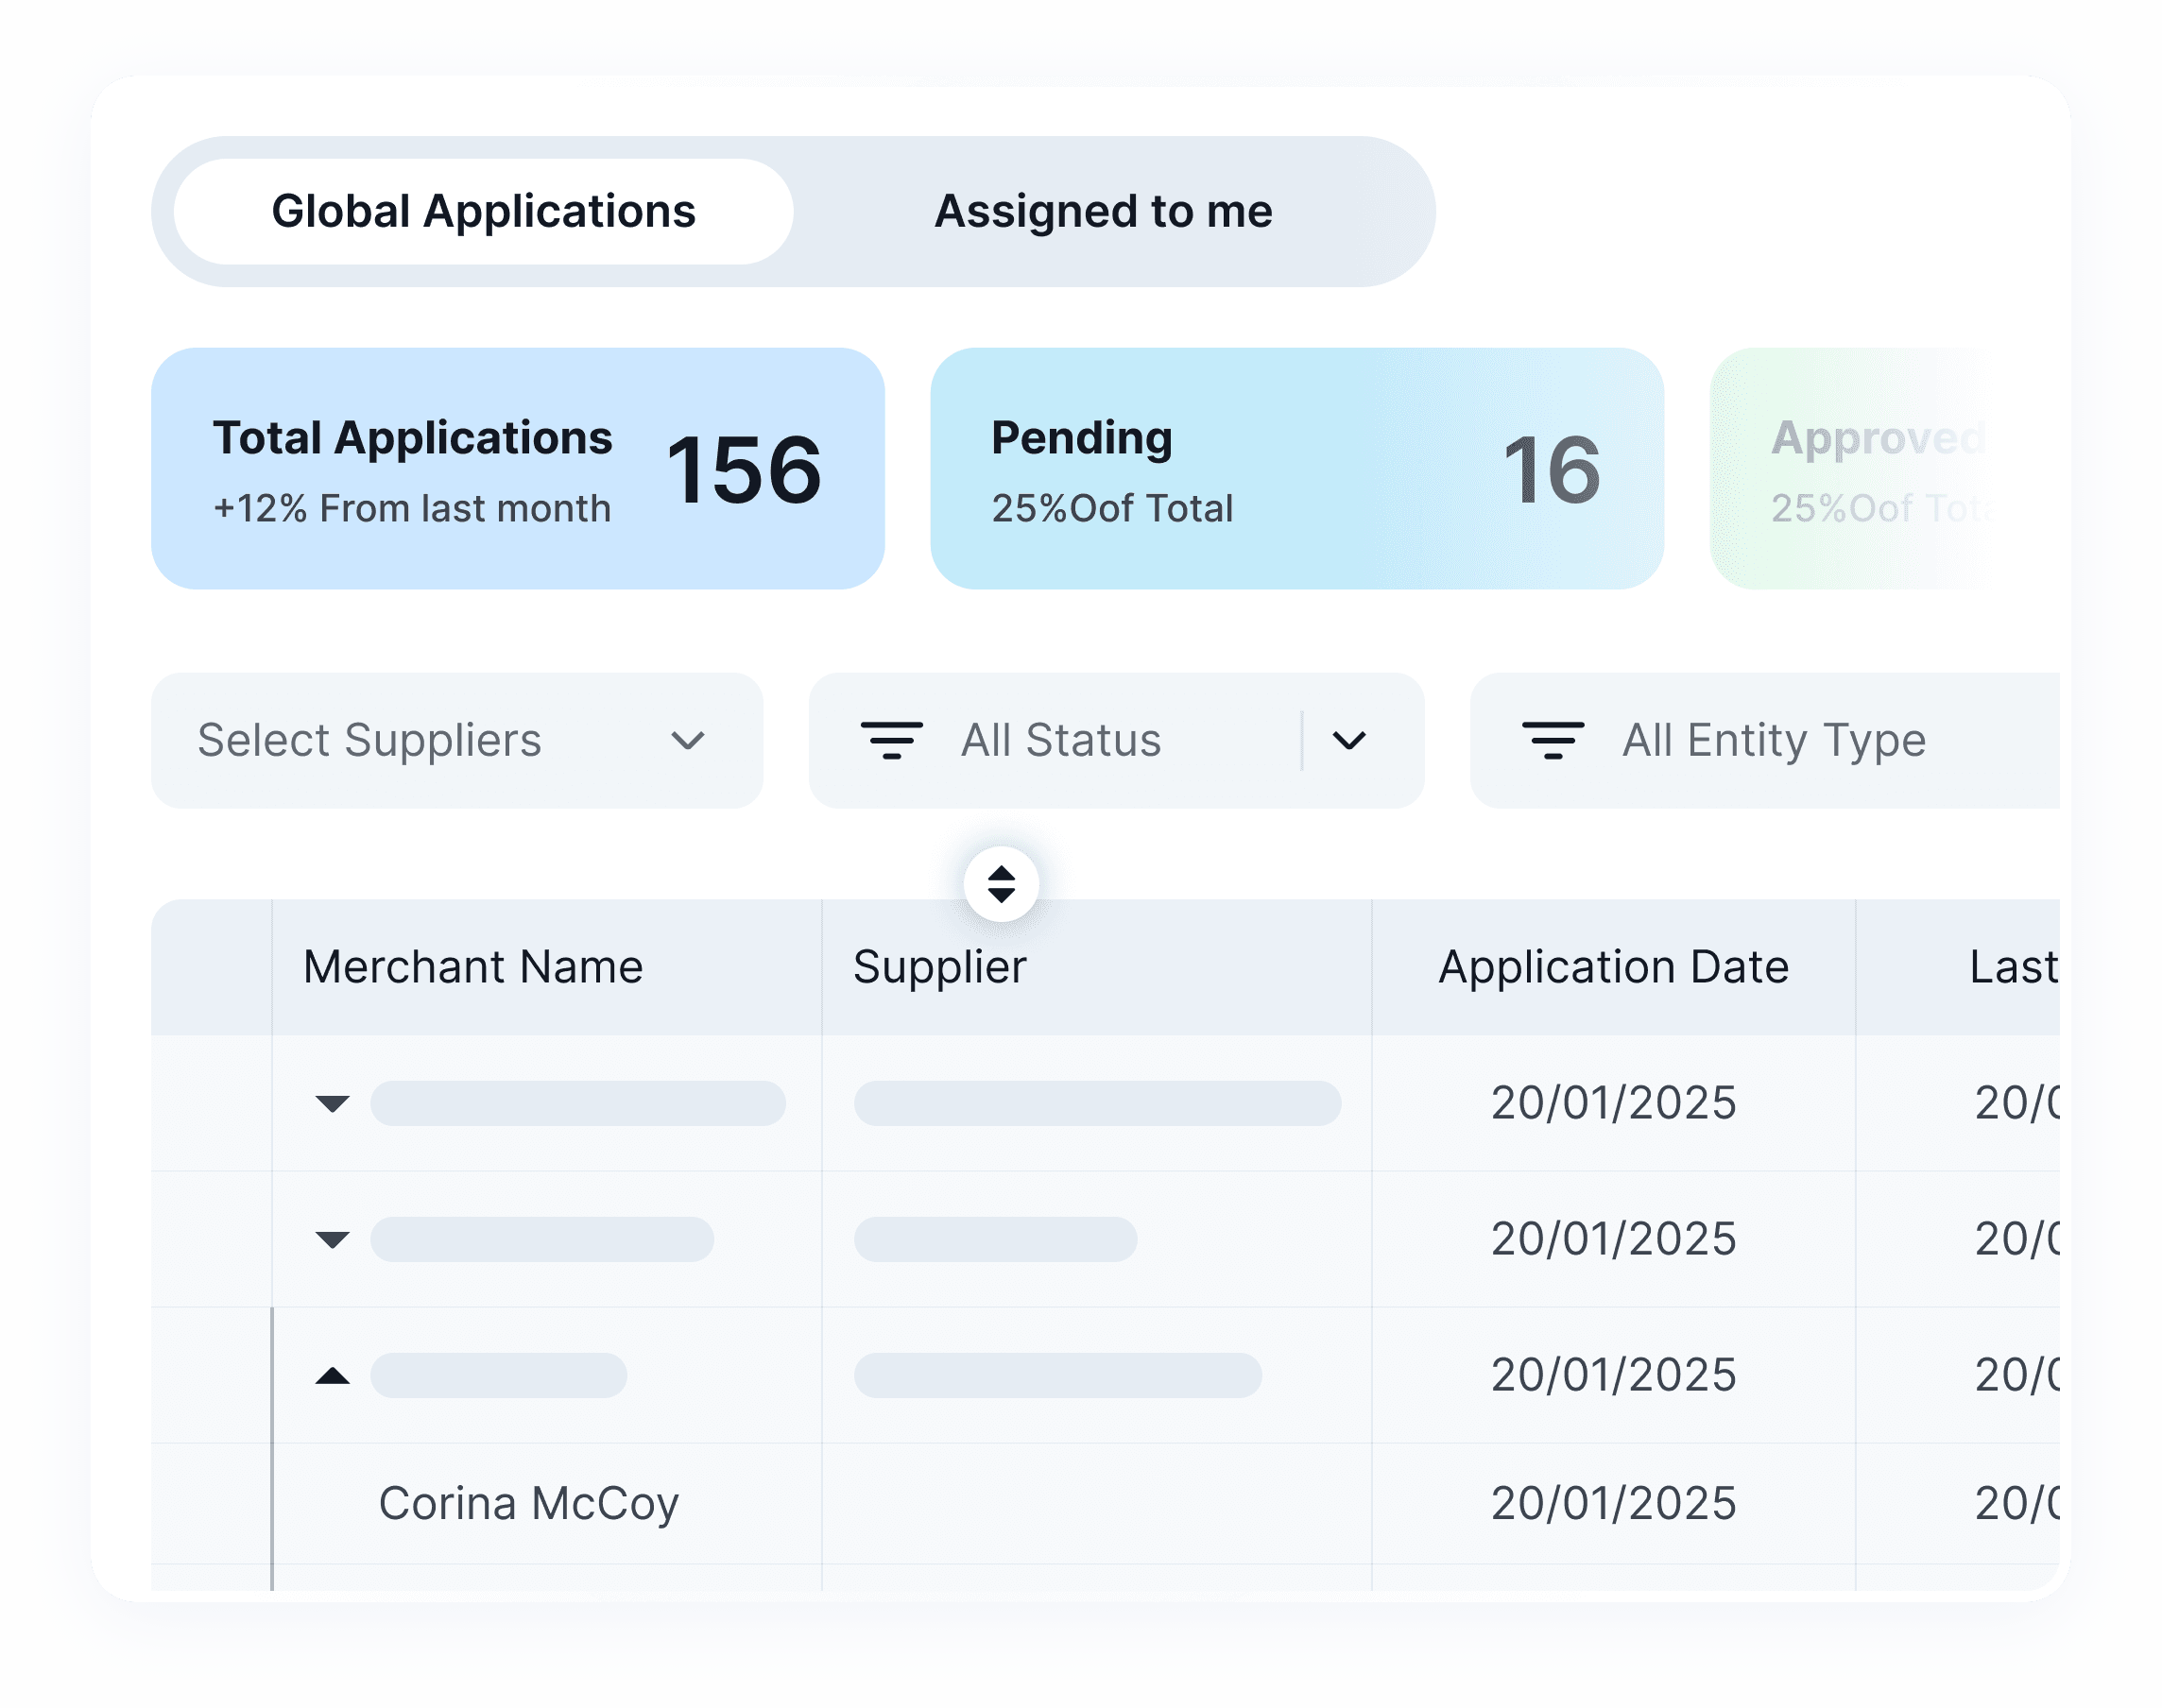
Task: Expand the first merchant row arrow
Action: coord(332,1104)
